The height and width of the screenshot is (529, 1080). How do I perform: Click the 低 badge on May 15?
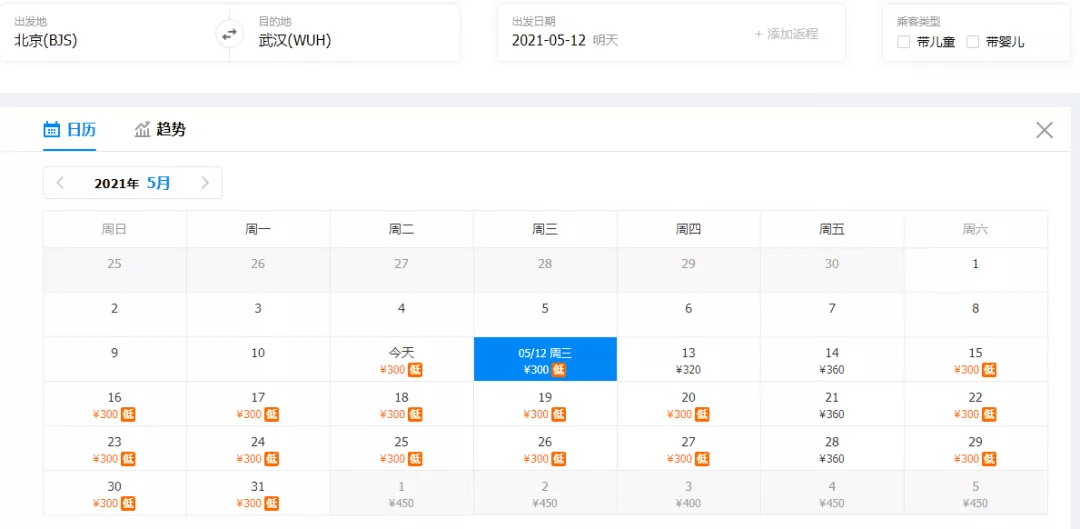tap(989, 370)
